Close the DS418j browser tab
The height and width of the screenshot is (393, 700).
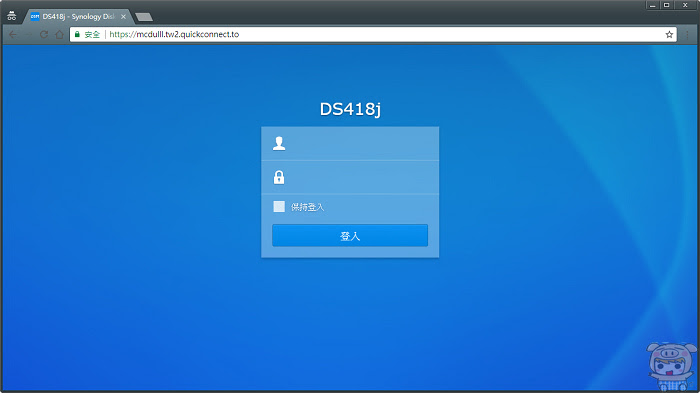point(124,17)
